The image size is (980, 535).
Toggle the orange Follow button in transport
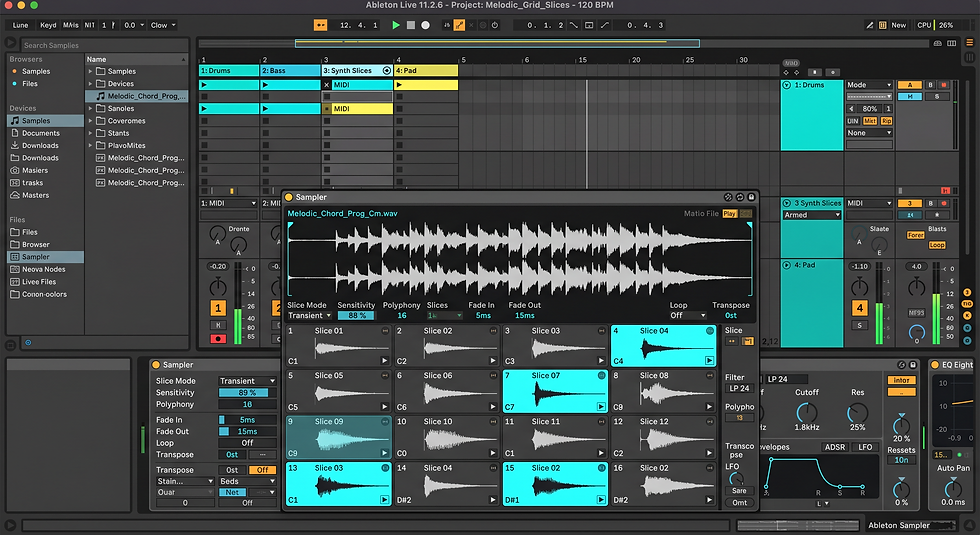[x=321, y=25]
